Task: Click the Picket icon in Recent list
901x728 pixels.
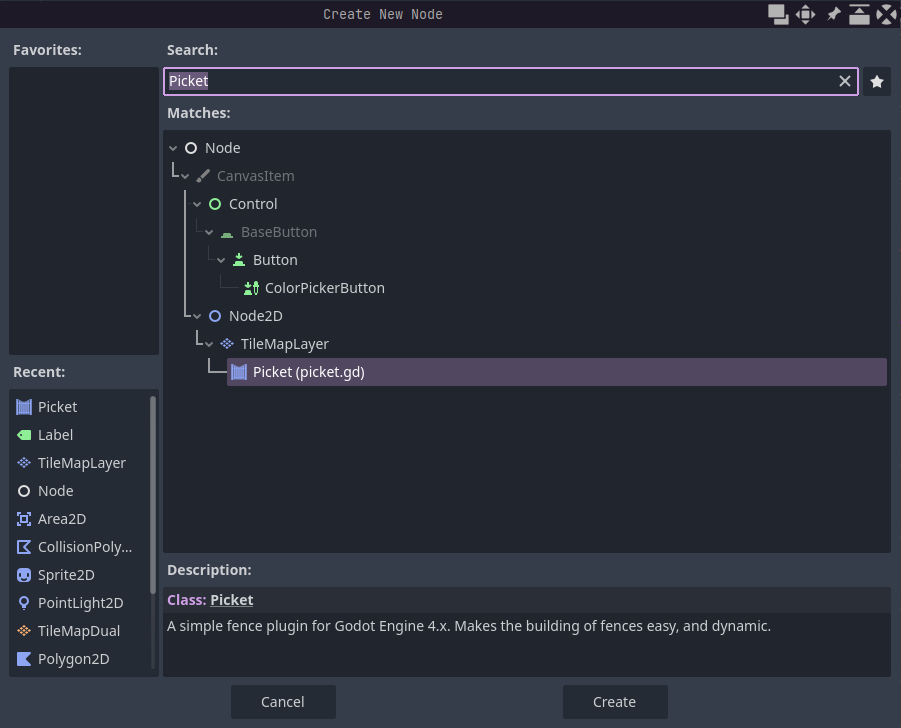Action: (24, 407)
